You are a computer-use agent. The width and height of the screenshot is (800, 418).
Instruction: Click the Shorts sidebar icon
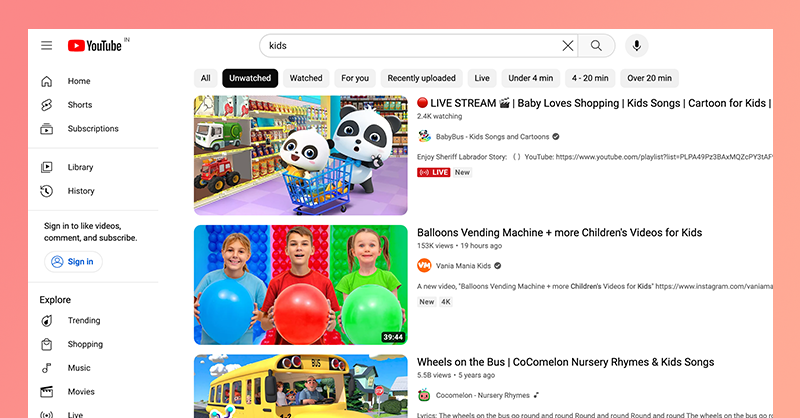coord(46,105)
